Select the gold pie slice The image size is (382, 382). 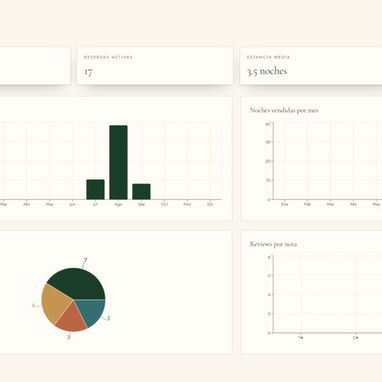[x=55, y=303]
